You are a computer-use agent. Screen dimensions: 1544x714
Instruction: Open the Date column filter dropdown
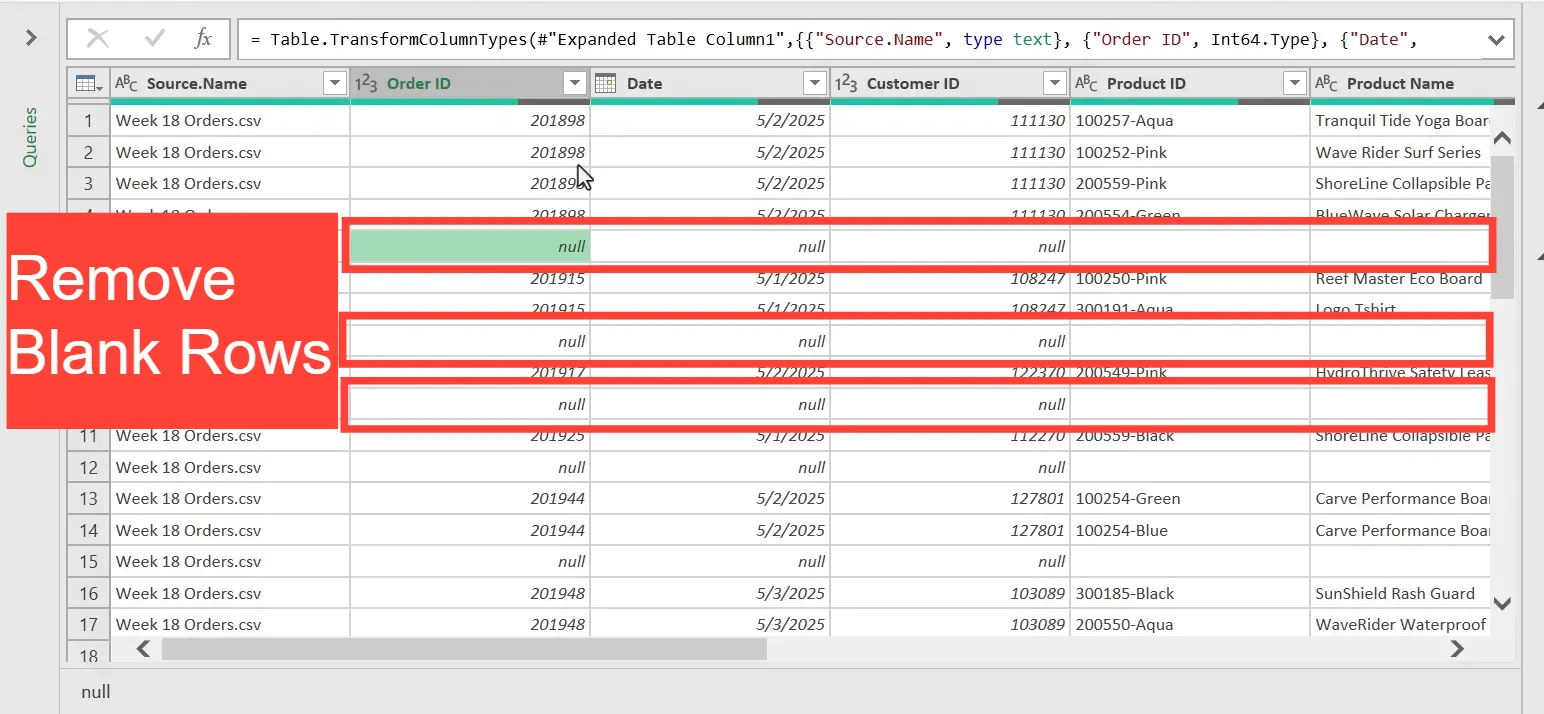[x=815, y=84]
